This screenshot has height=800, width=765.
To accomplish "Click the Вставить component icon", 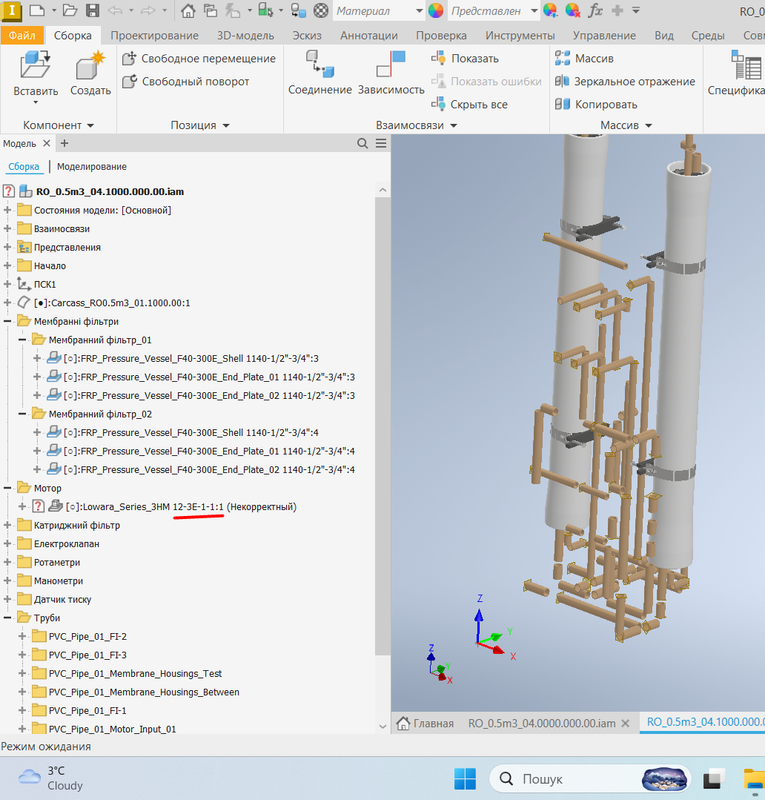I will pos(35,64).
